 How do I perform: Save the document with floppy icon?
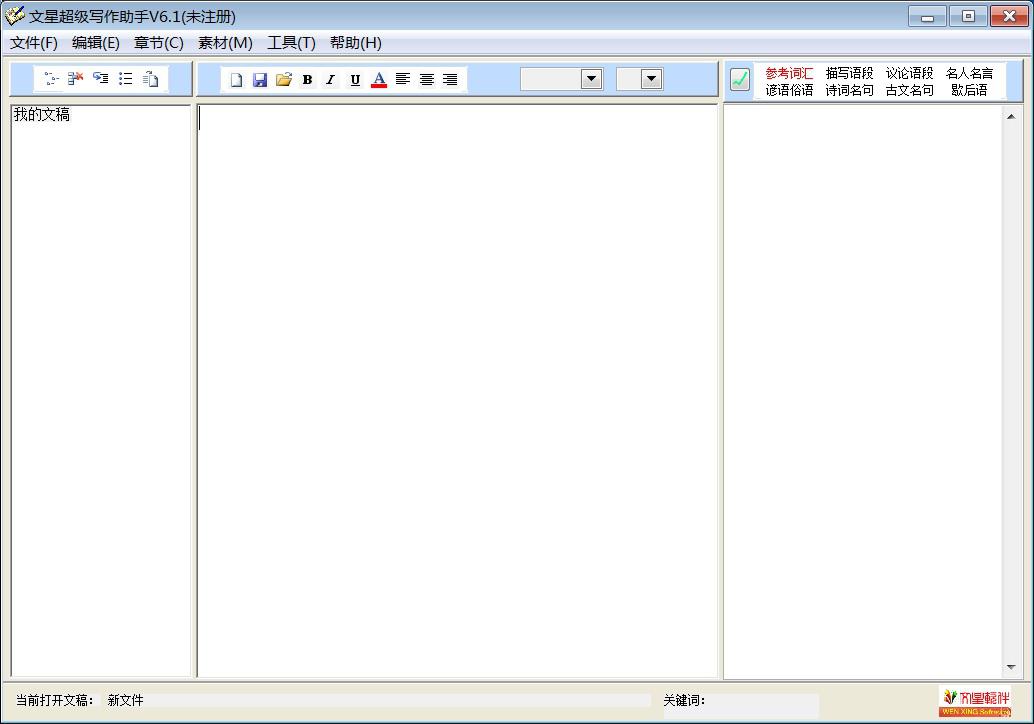[260, 80]
